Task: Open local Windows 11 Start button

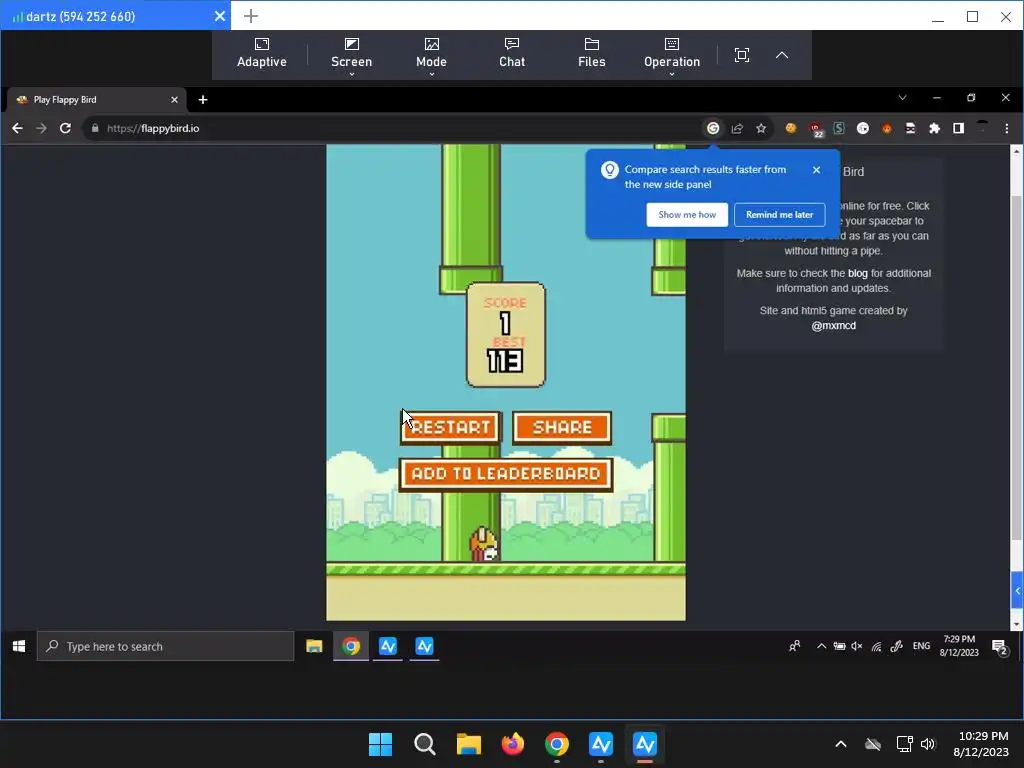Action: pyautogui.click(x=380, y=744)
